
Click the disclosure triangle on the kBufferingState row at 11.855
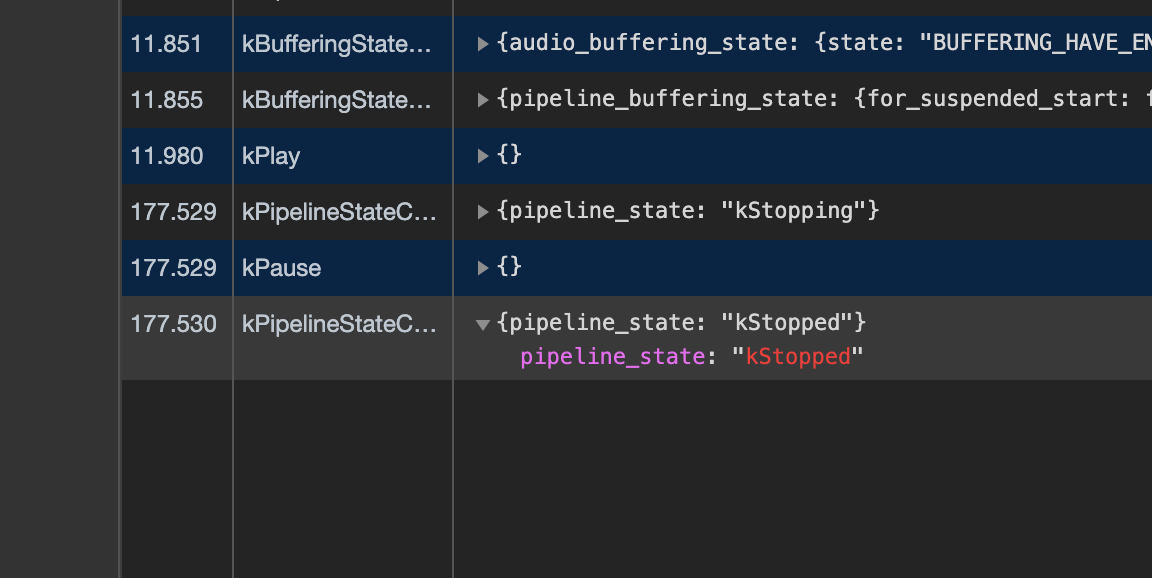[481, 99]
